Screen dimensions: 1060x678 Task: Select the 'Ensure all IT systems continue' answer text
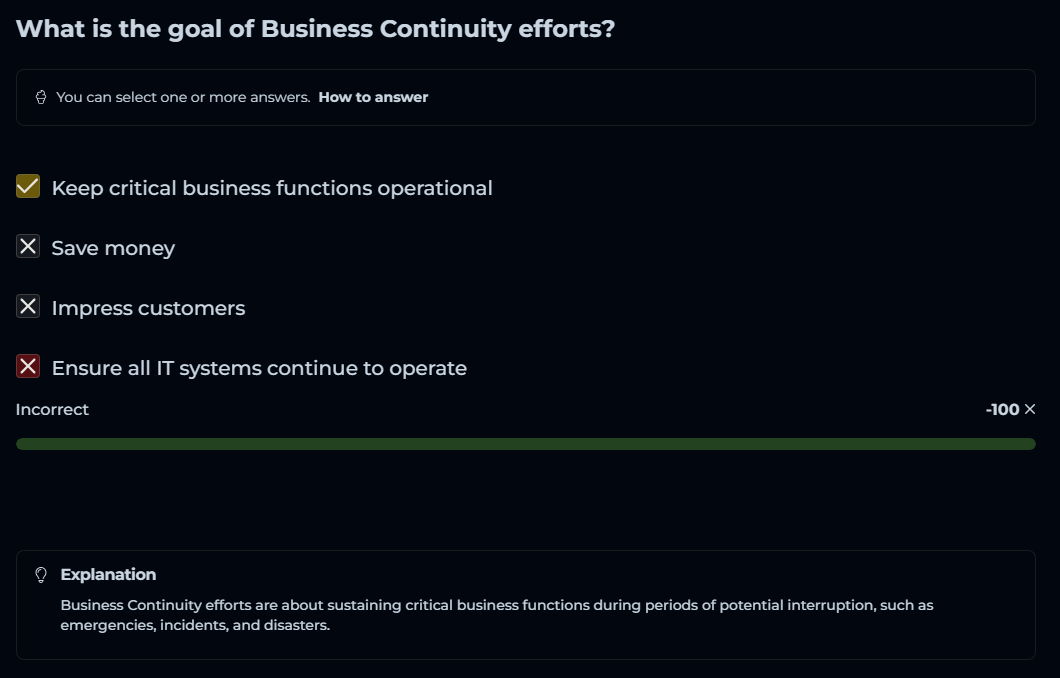point(259,368)
